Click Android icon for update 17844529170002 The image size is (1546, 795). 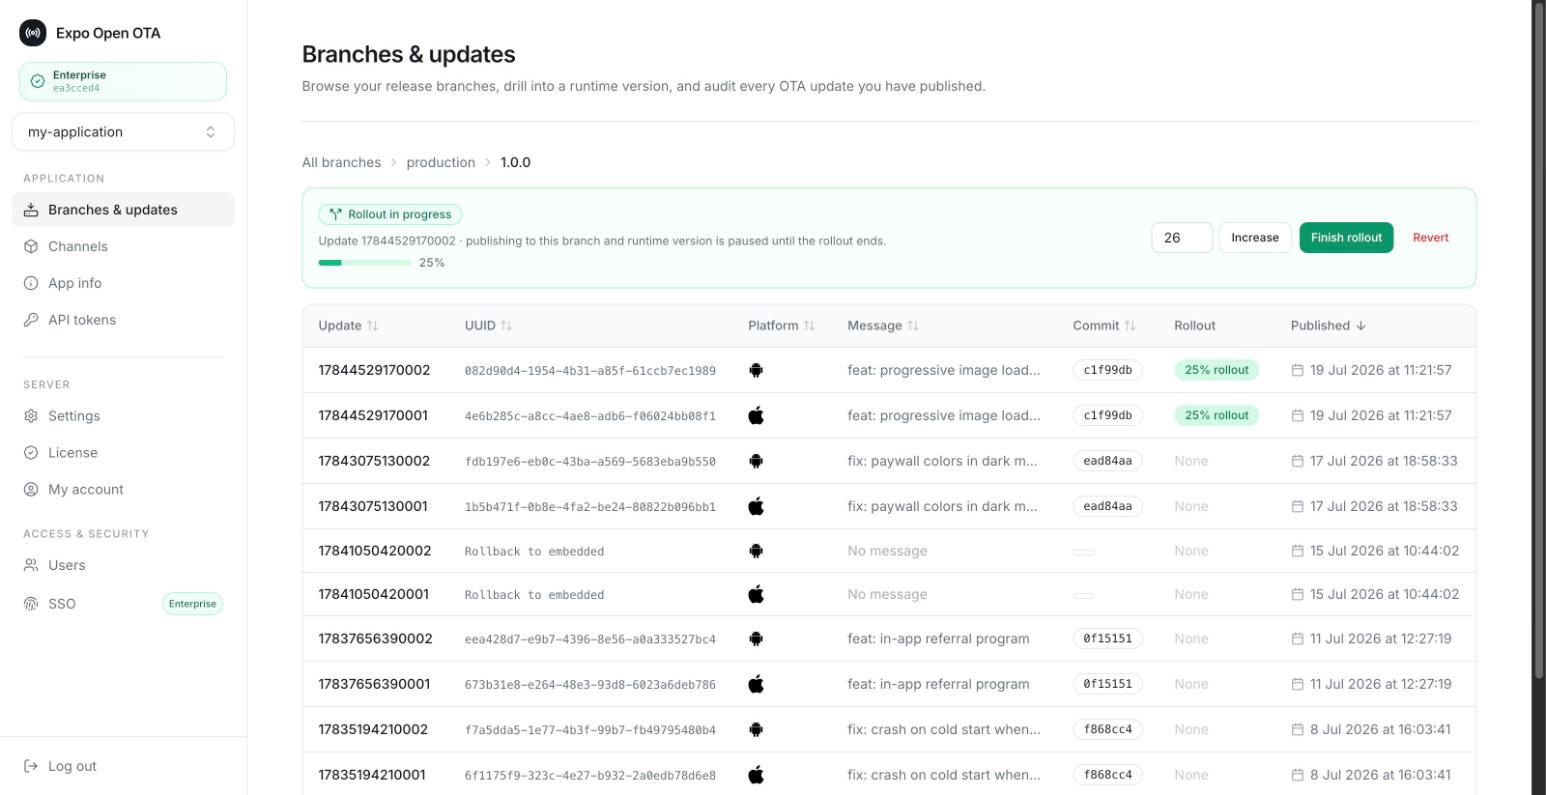pos(756,370)
